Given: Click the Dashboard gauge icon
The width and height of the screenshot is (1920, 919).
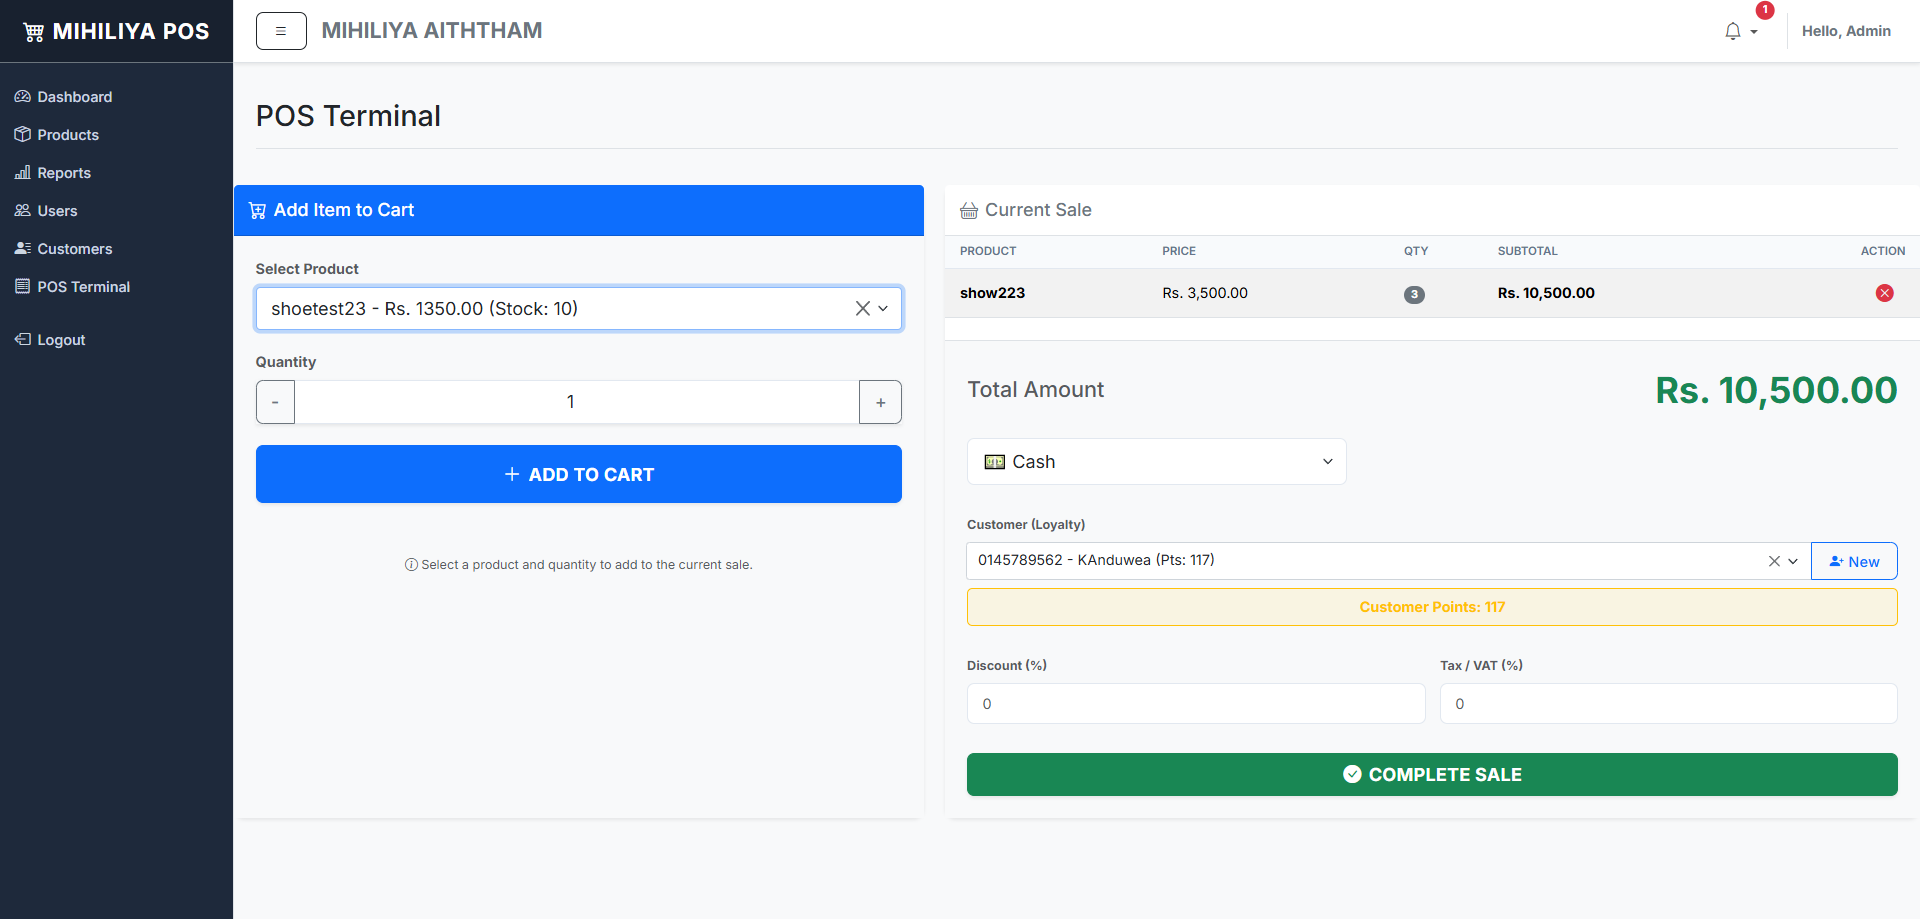Looking at the screenshot, I should click(x=23, y=96).
